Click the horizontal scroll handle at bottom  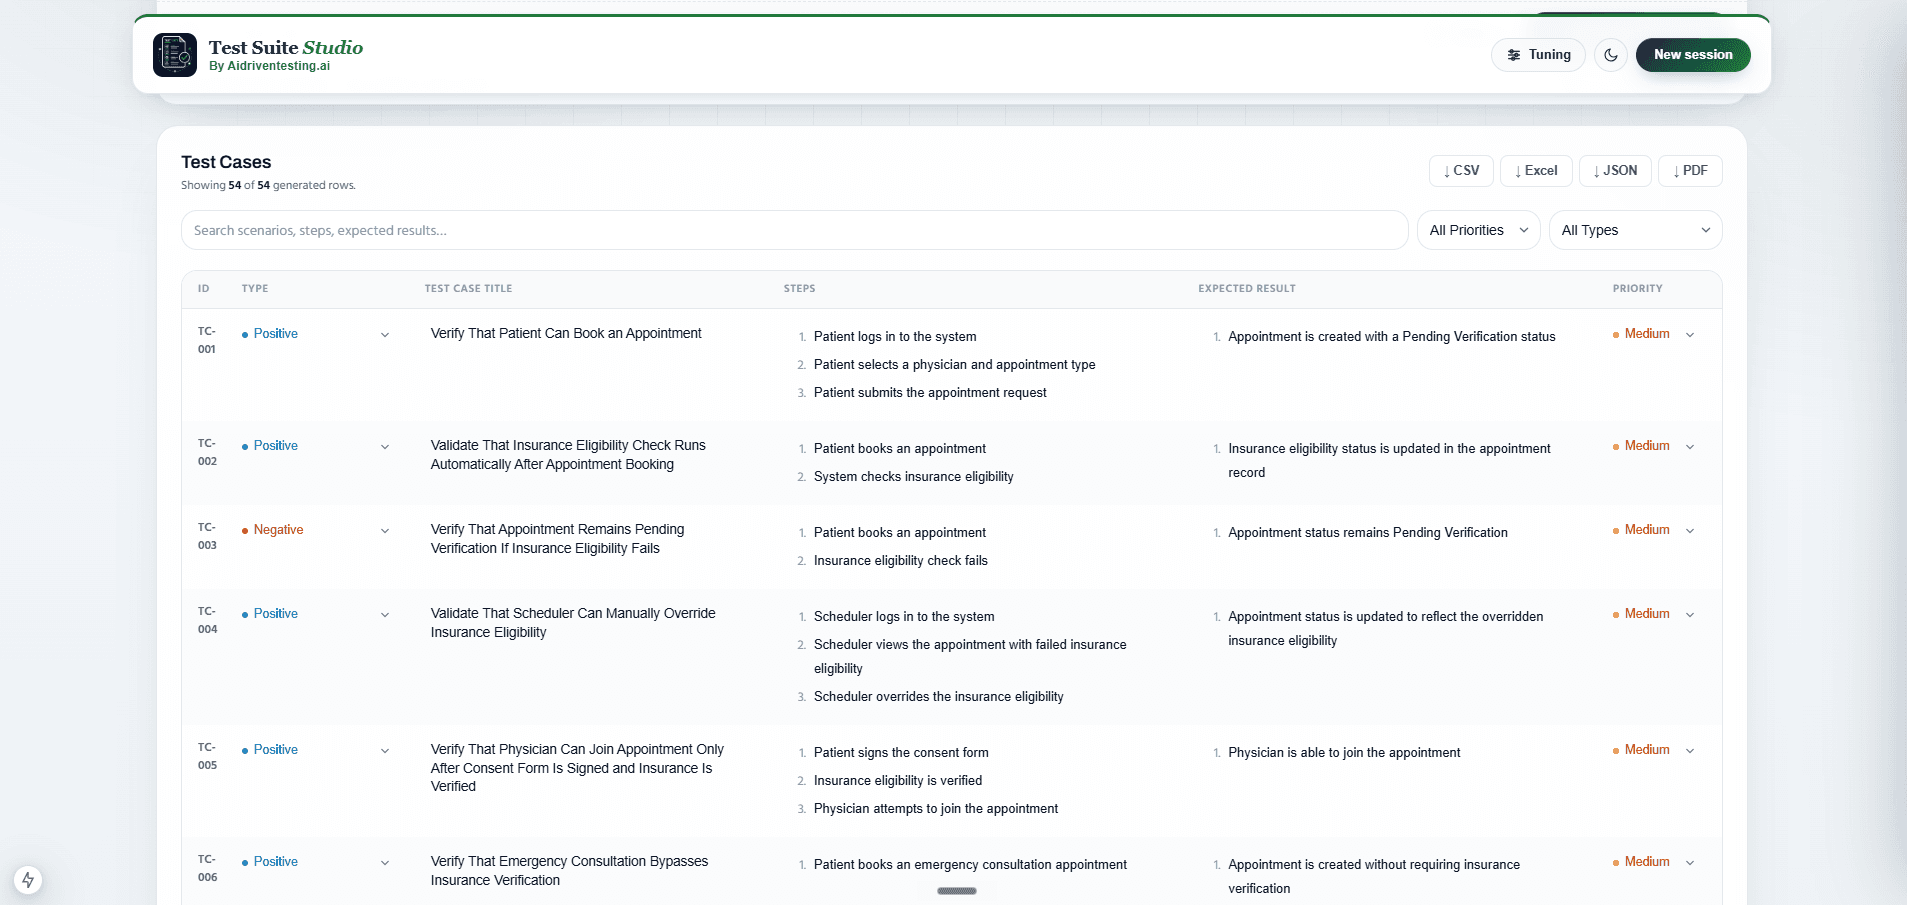coord(957,891)
